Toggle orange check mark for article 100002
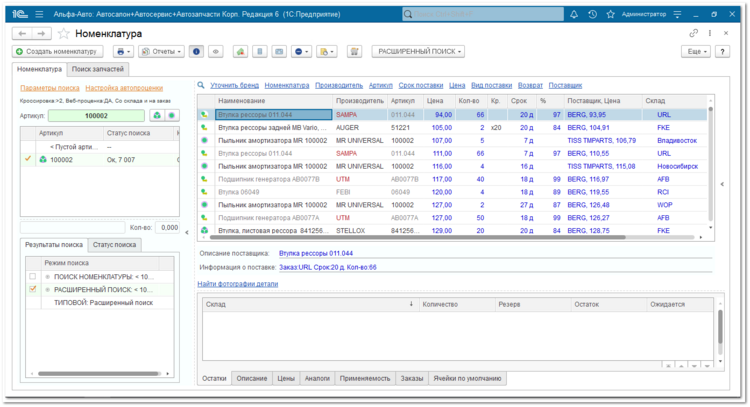Viewport: 750px width, 407px height. pyautogui.click(x=28, y=159)
